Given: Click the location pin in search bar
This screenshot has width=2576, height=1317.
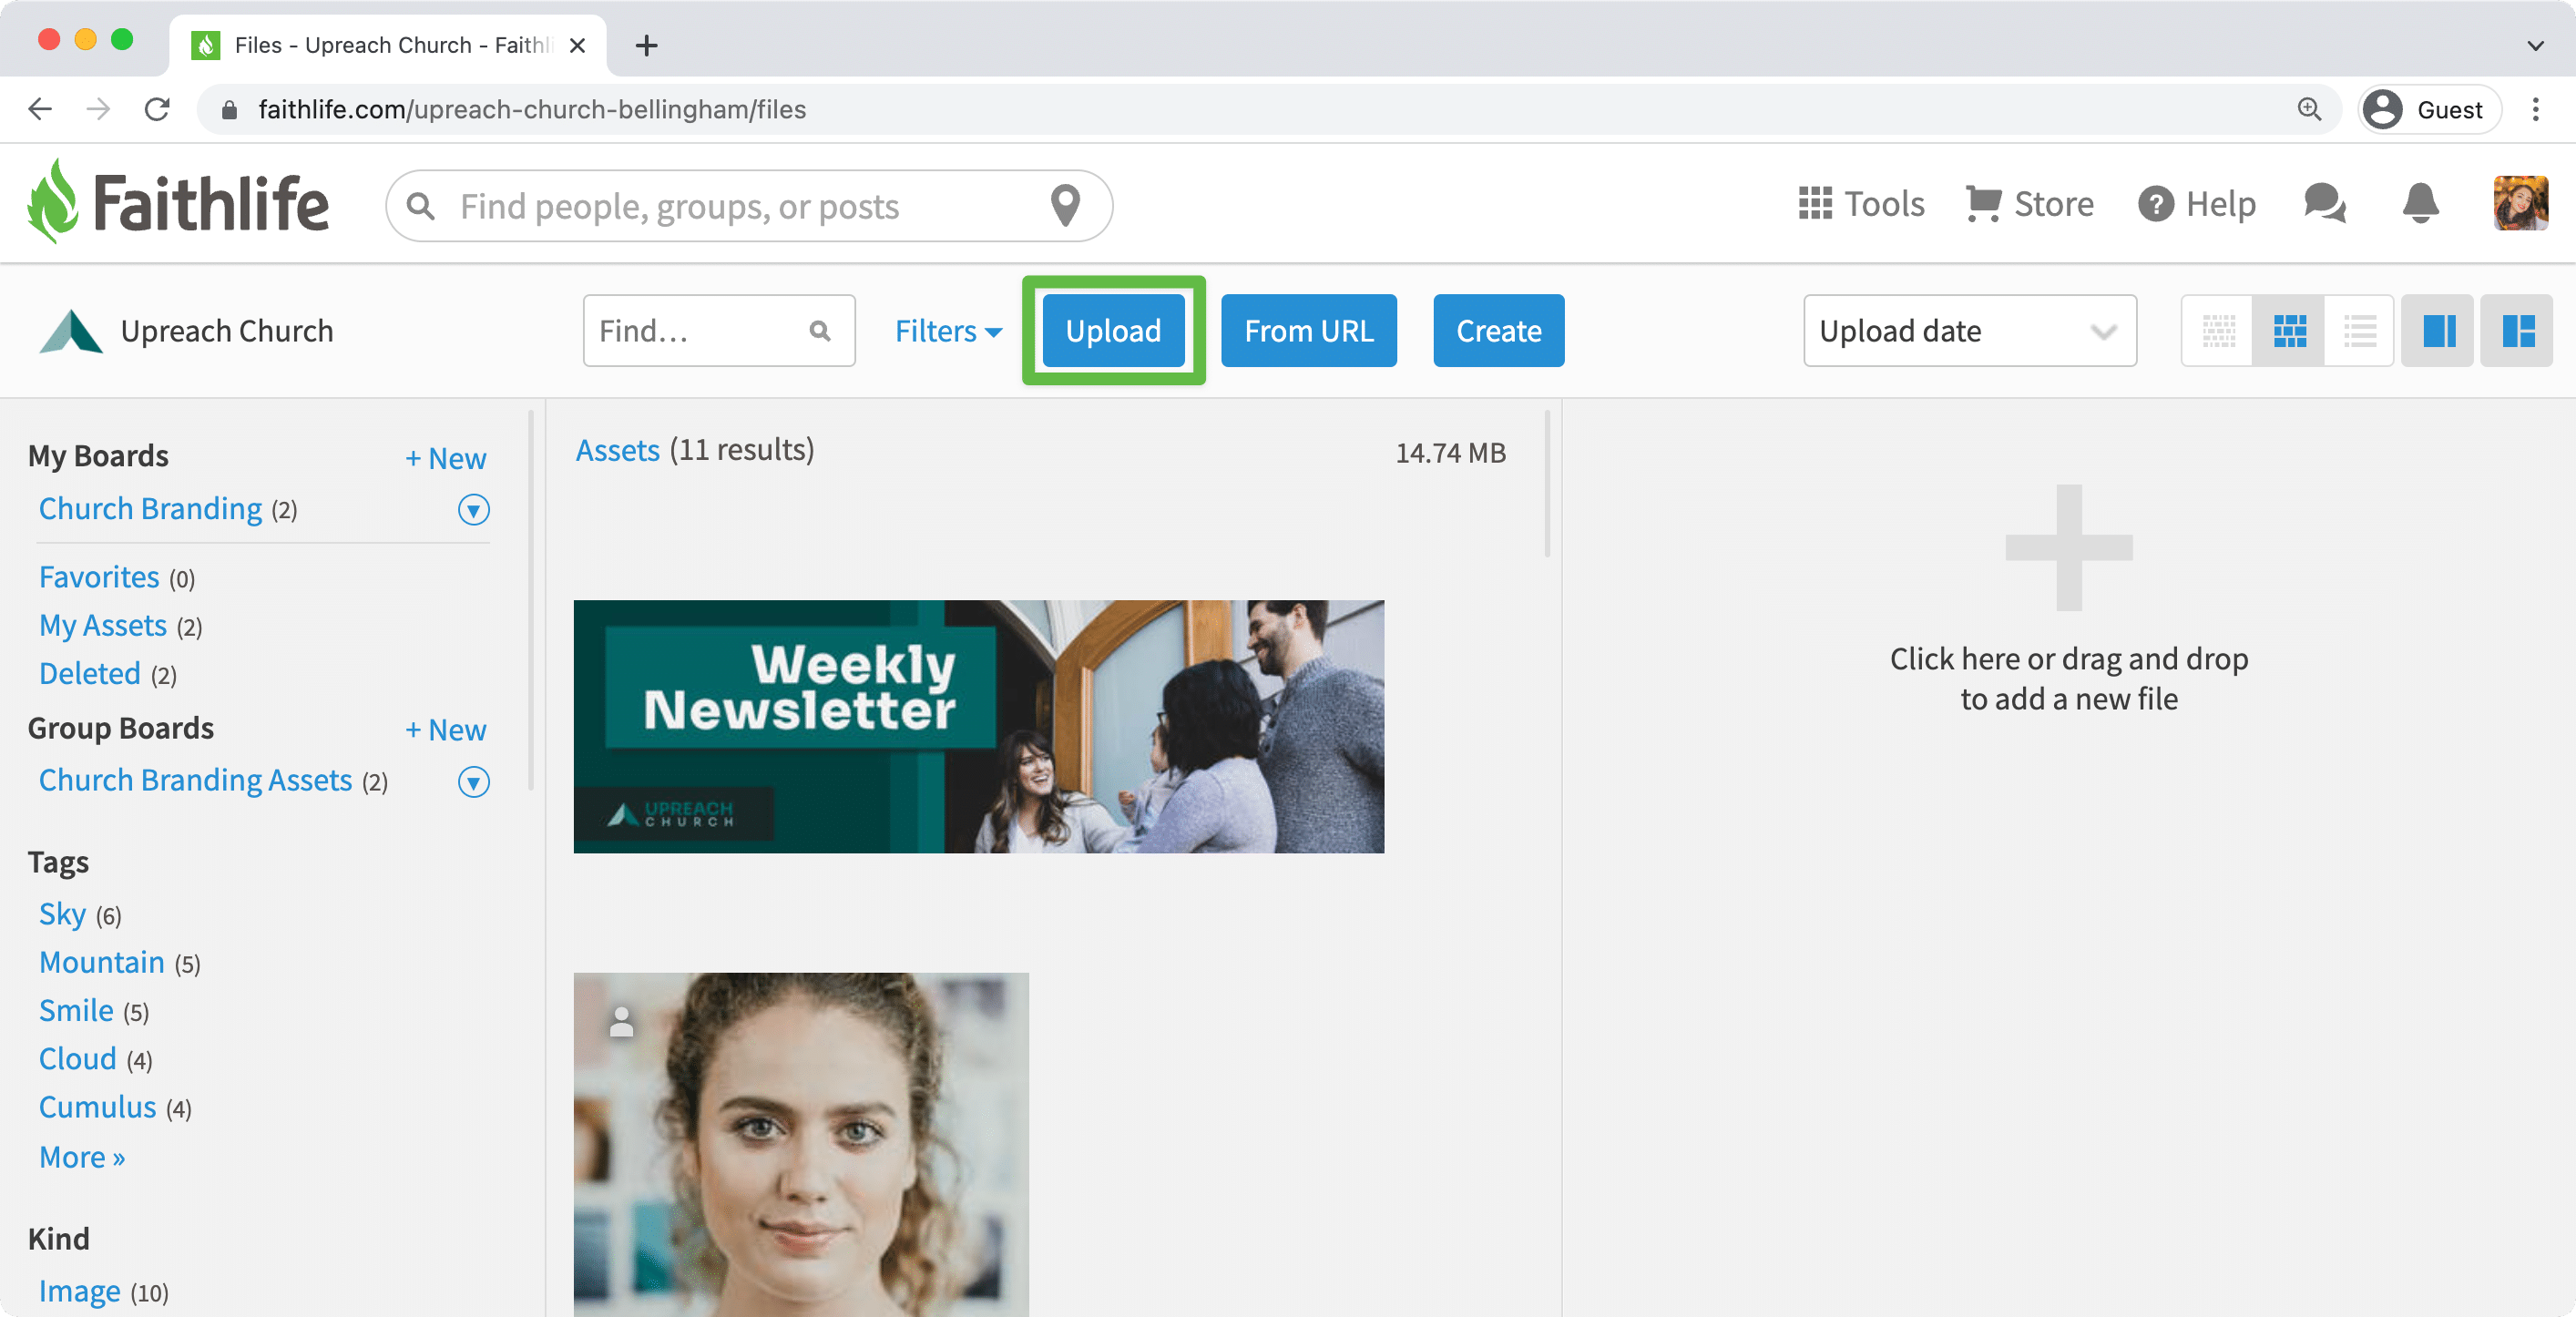Looking at the screenshot, I should click(1066, 205).
